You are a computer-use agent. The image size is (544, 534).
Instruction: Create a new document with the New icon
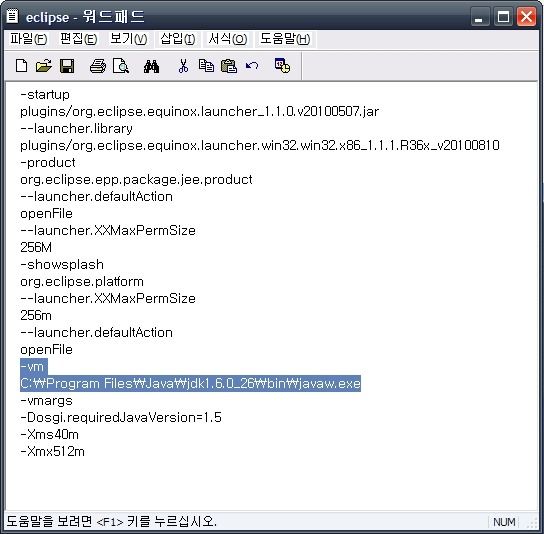(x=22, y=66)
